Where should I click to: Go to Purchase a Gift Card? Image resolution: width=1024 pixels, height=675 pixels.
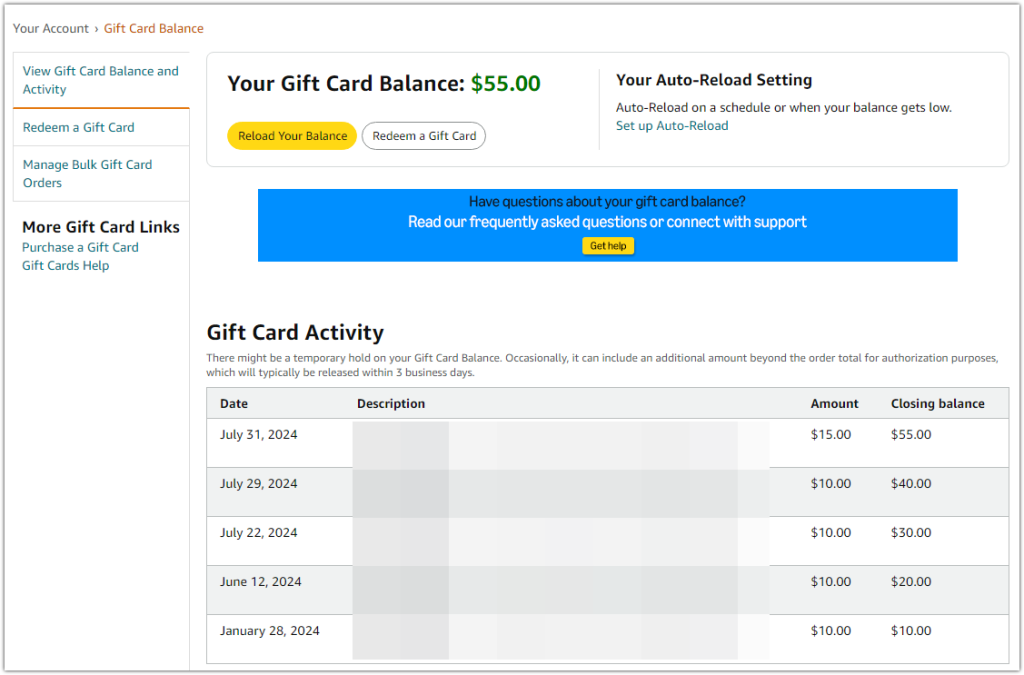80,247
